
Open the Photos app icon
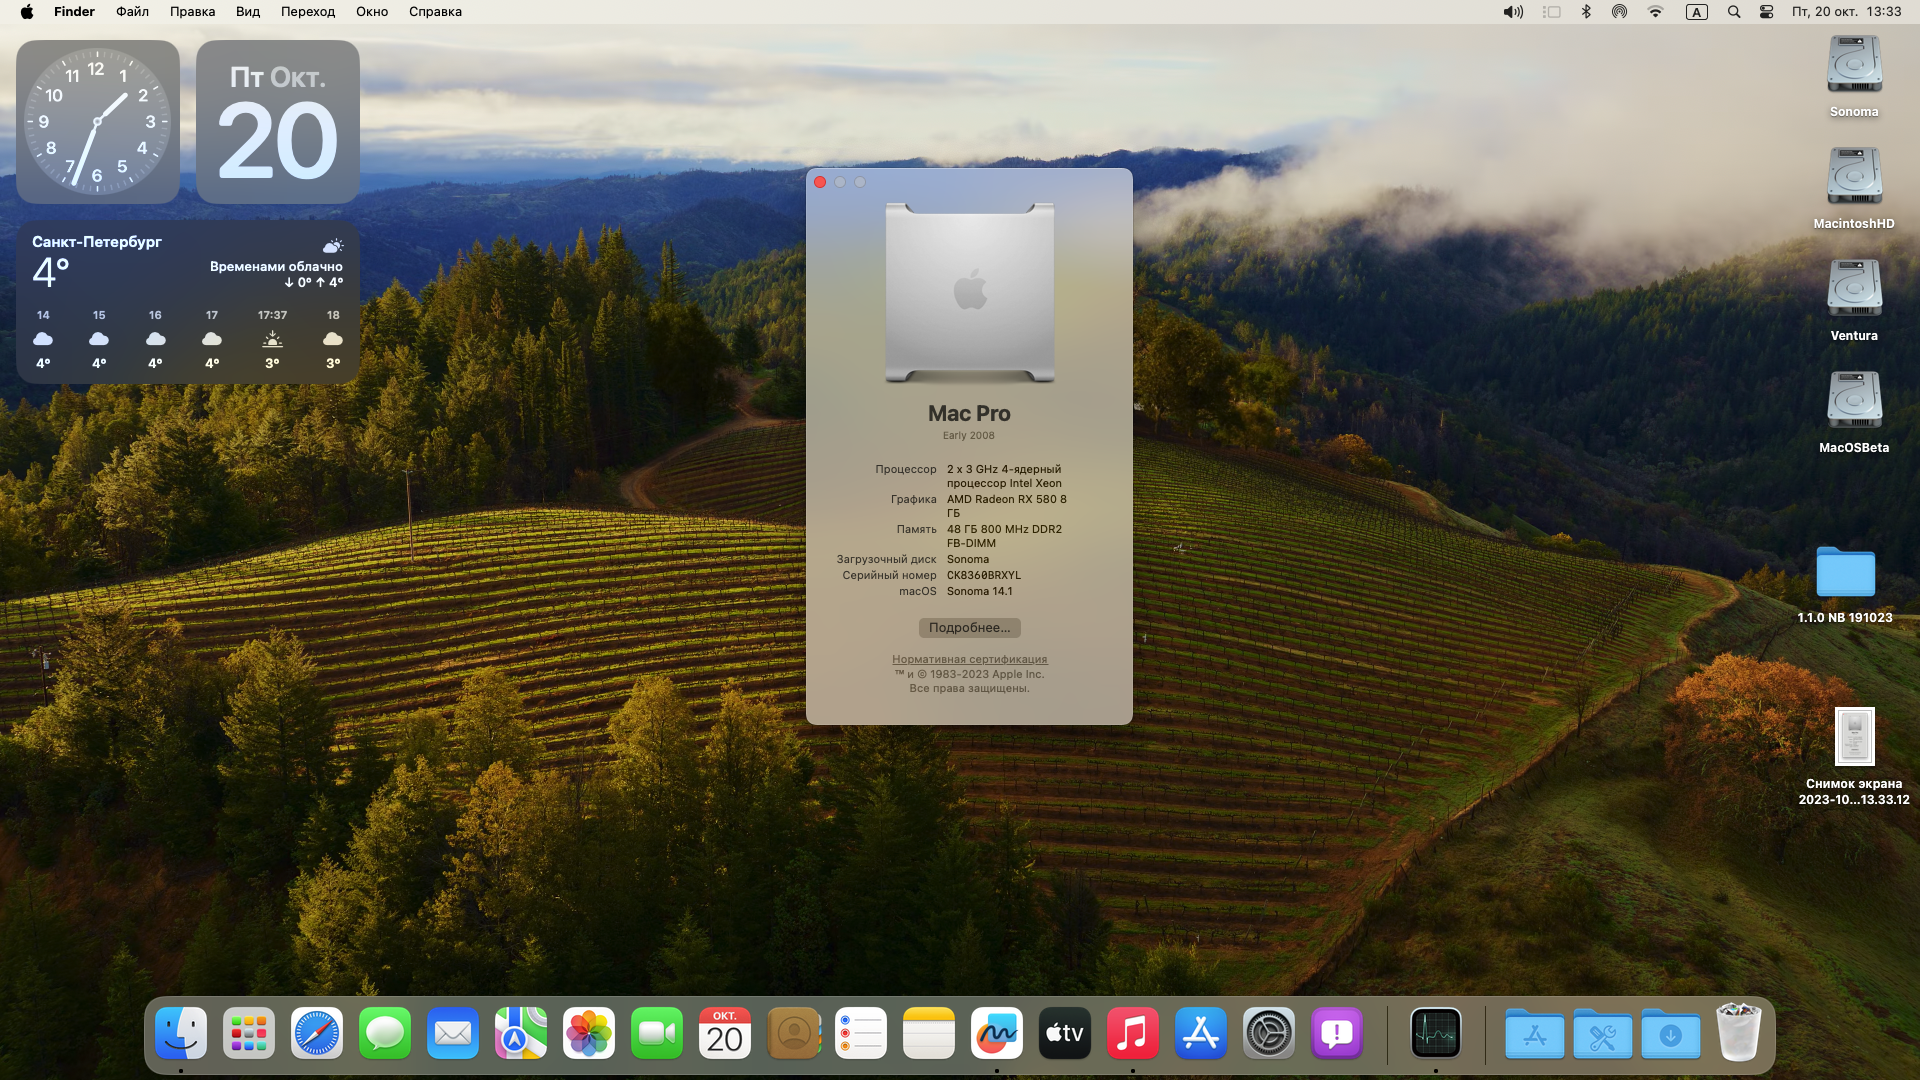pyautogui.click(x=589, y=1034)
